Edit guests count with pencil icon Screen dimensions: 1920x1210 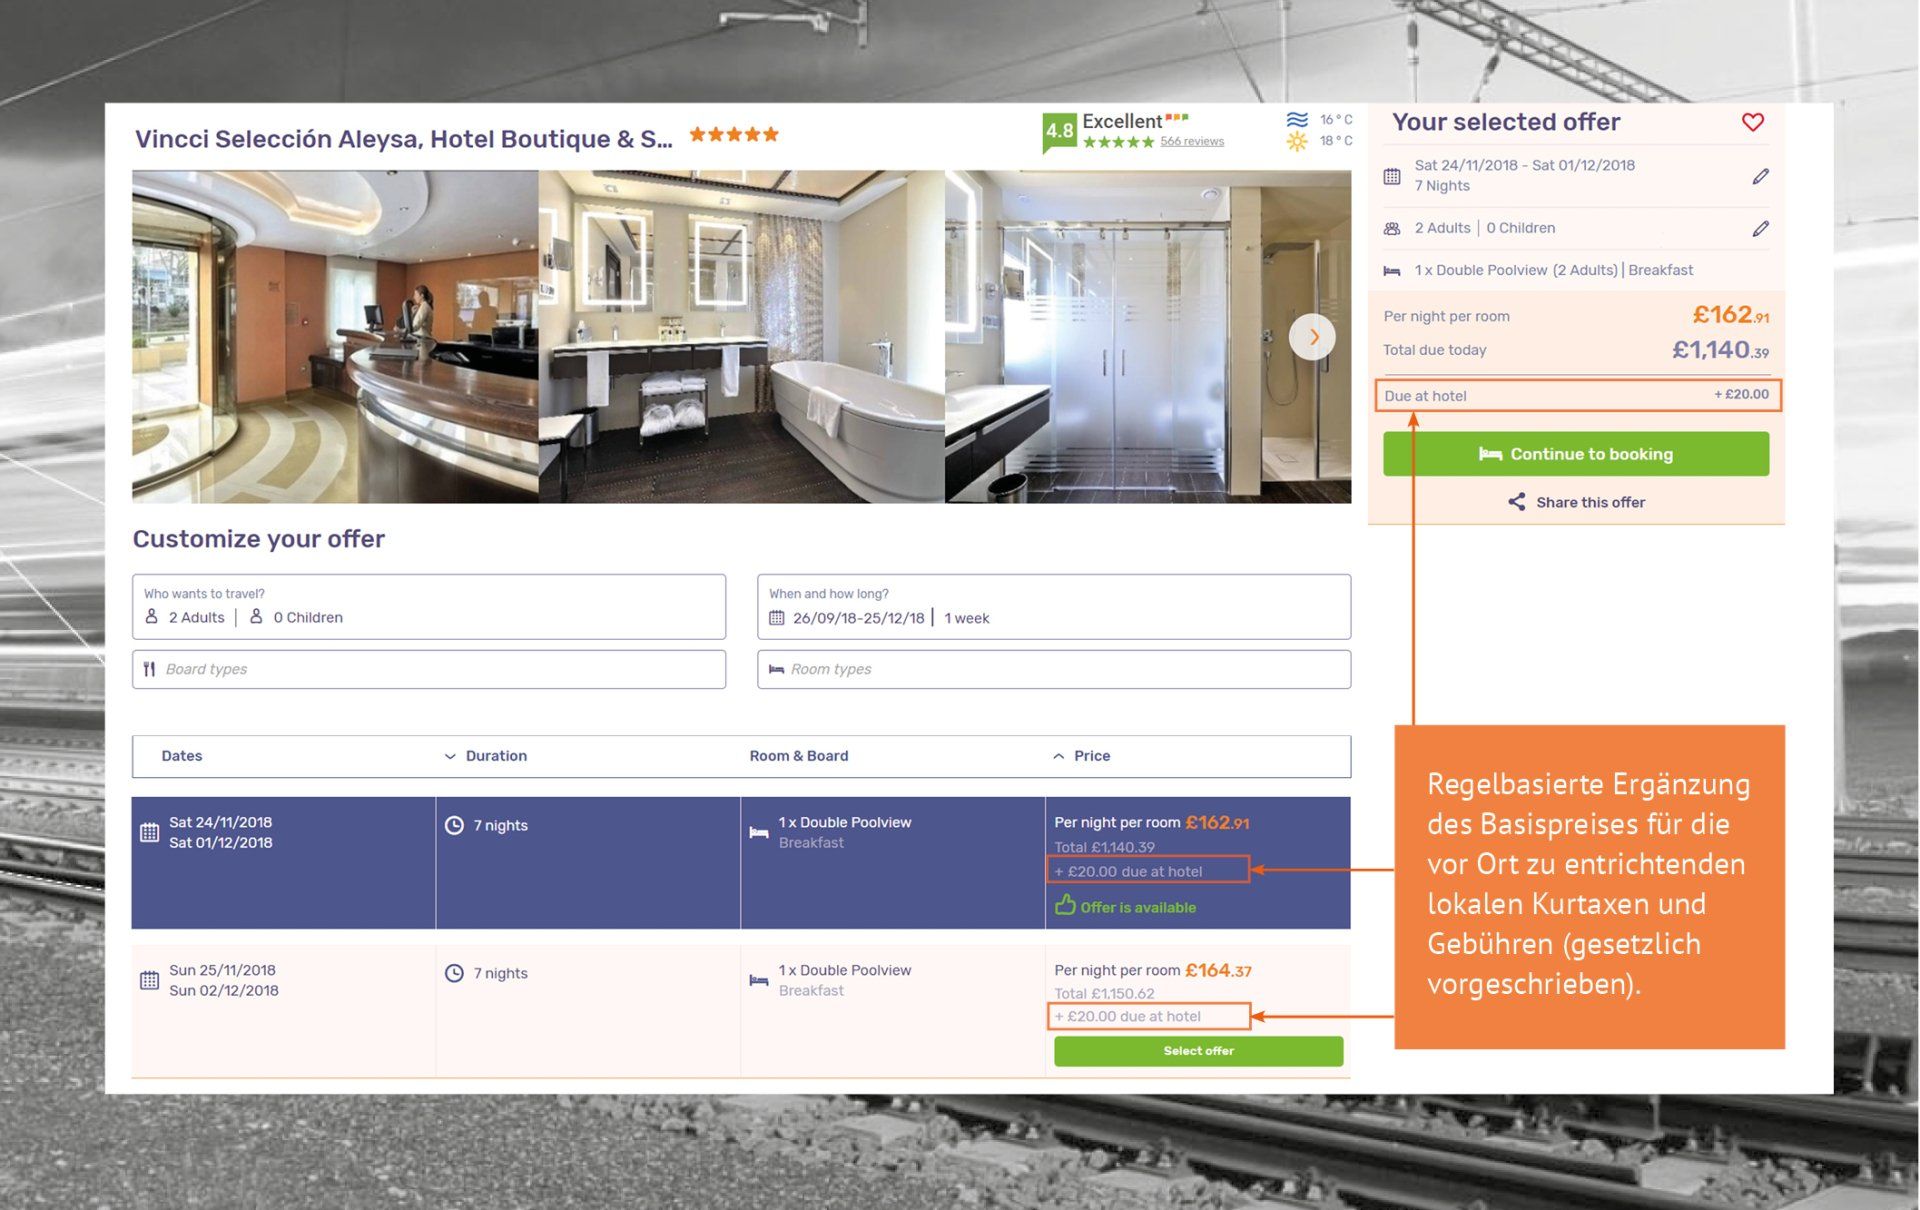tap(1760, 229)
